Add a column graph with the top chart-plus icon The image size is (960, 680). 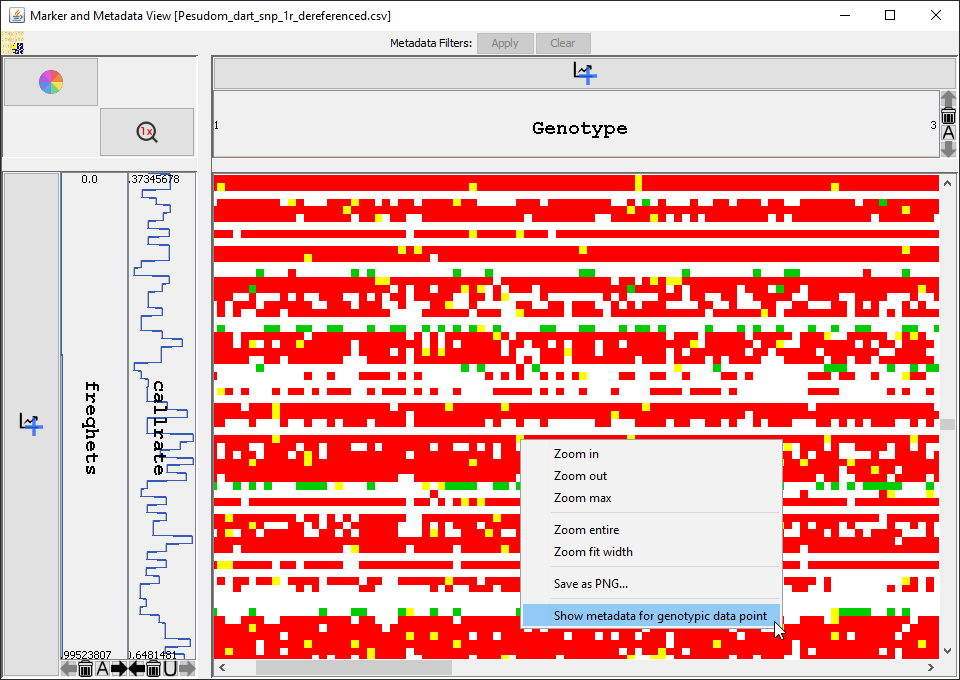coord(584,73)
